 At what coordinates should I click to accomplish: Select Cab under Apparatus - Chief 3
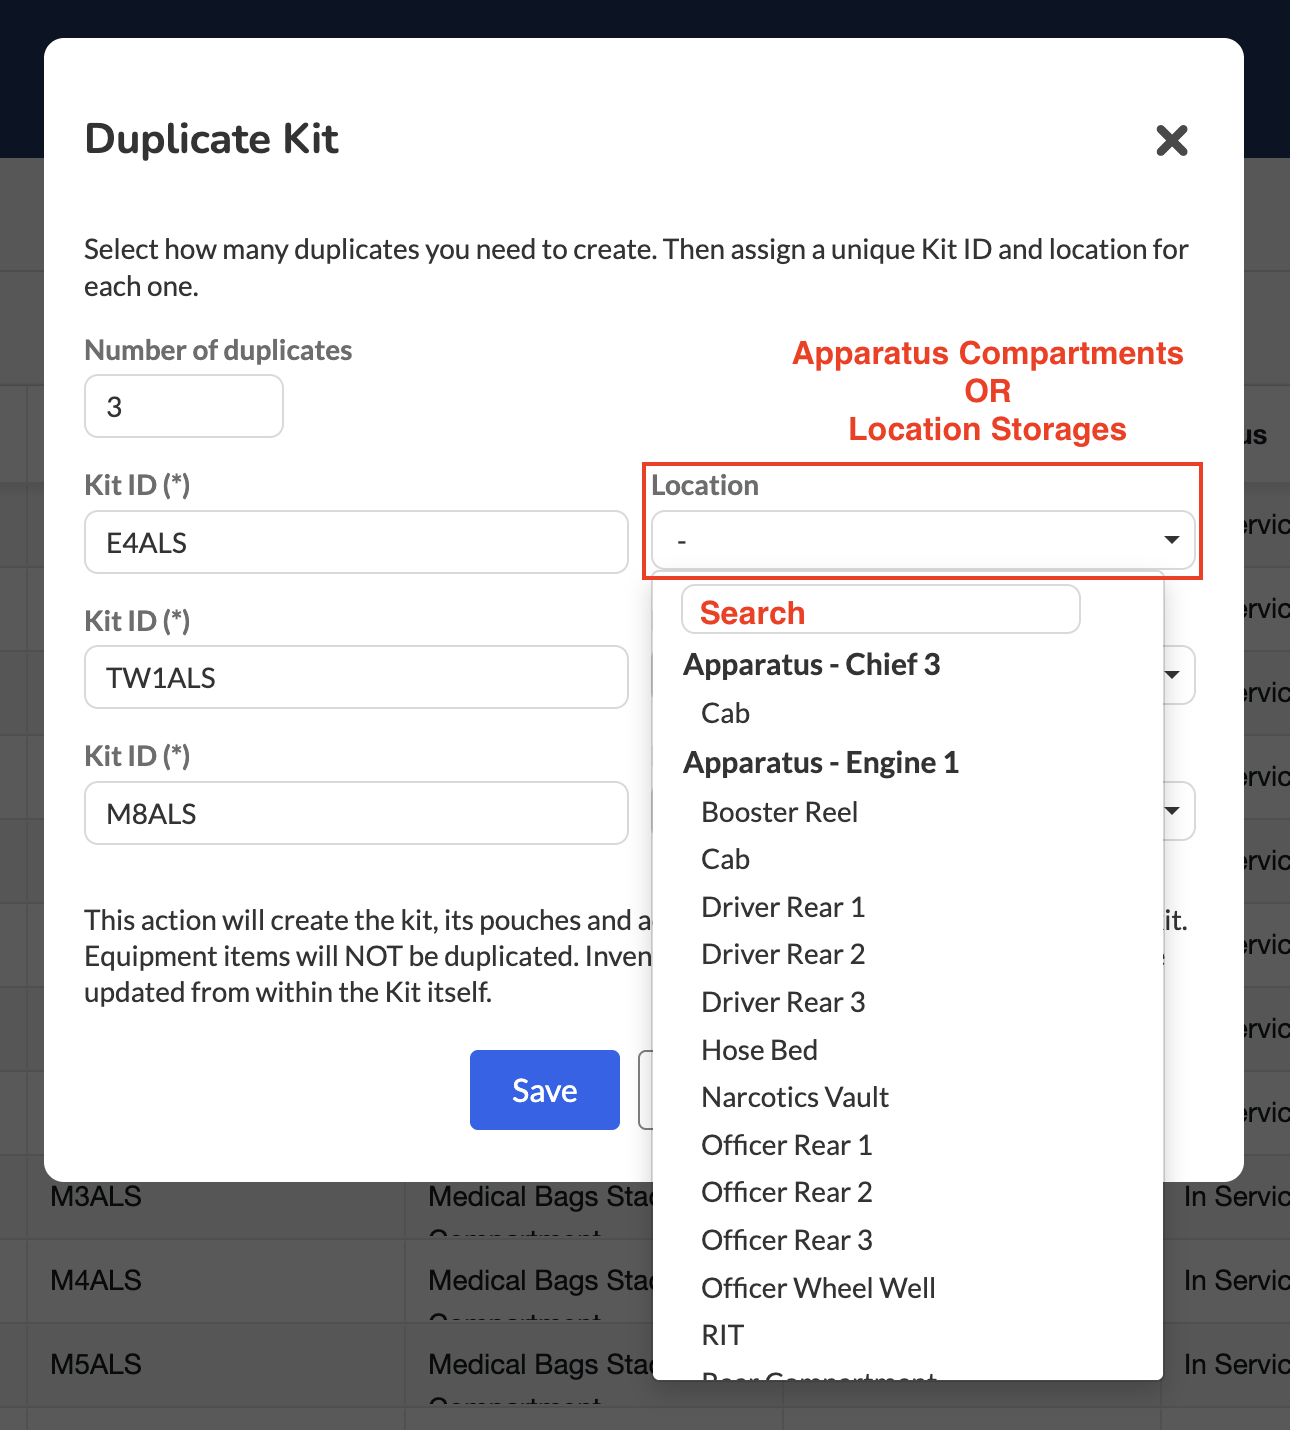point(725,713)
